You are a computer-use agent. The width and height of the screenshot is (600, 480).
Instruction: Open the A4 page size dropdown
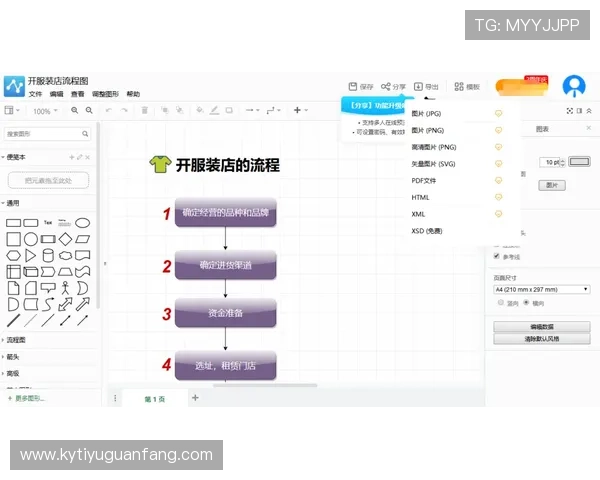point(541,290)
